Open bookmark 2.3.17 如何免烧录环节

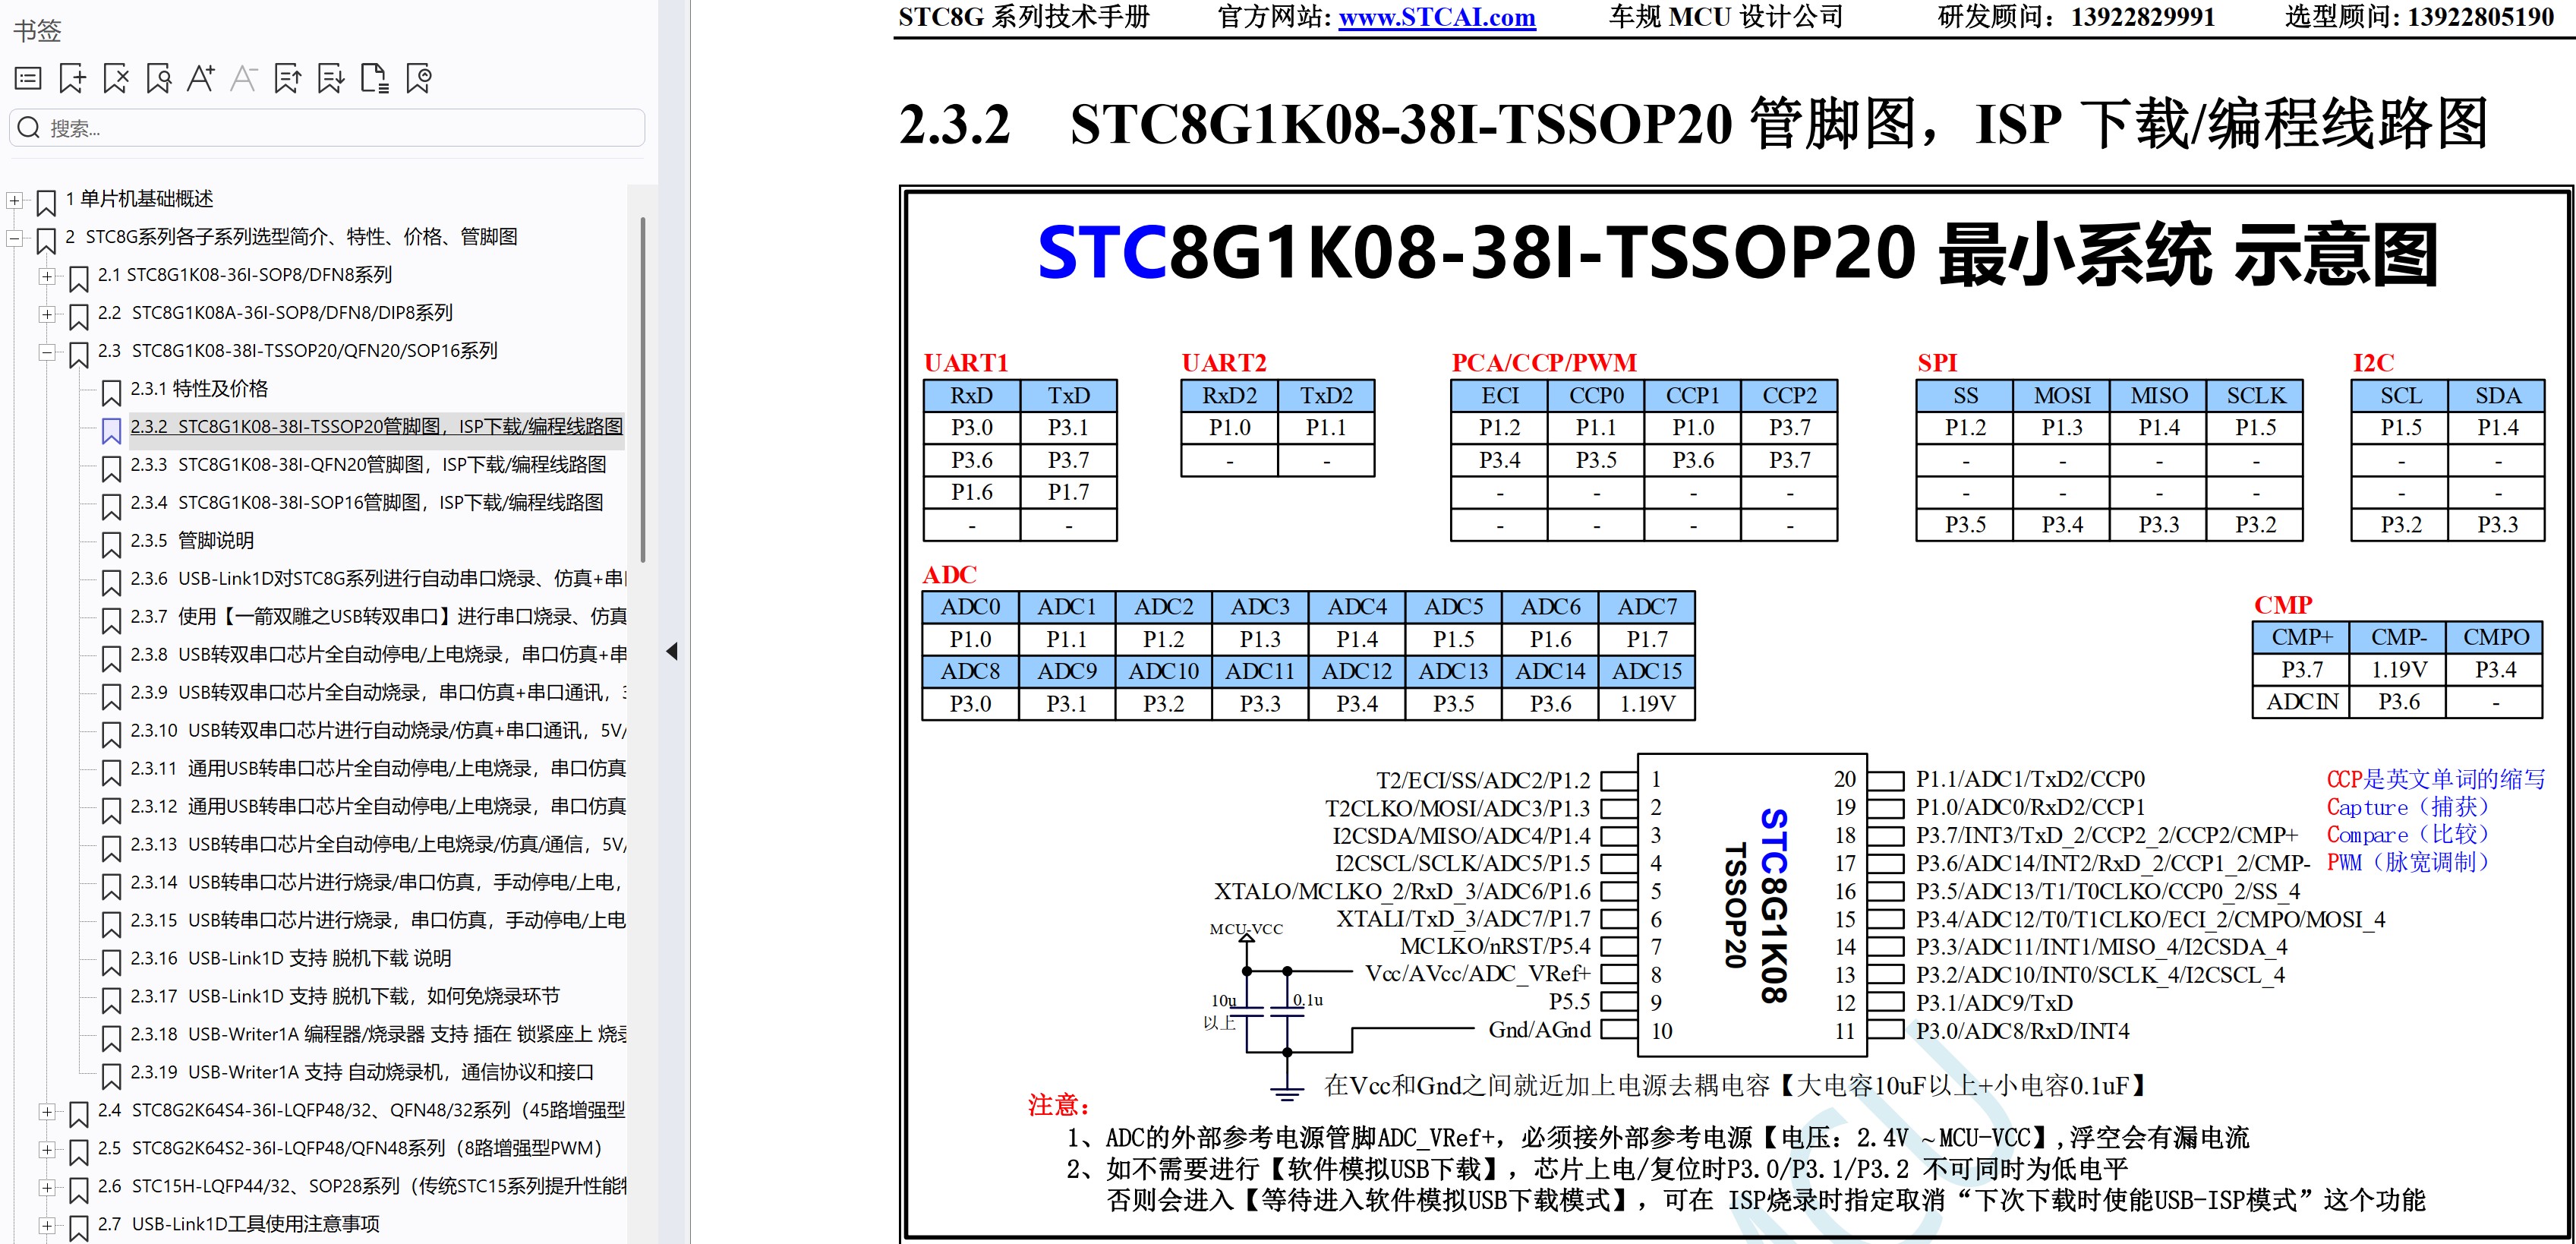[x=345, y=997]
